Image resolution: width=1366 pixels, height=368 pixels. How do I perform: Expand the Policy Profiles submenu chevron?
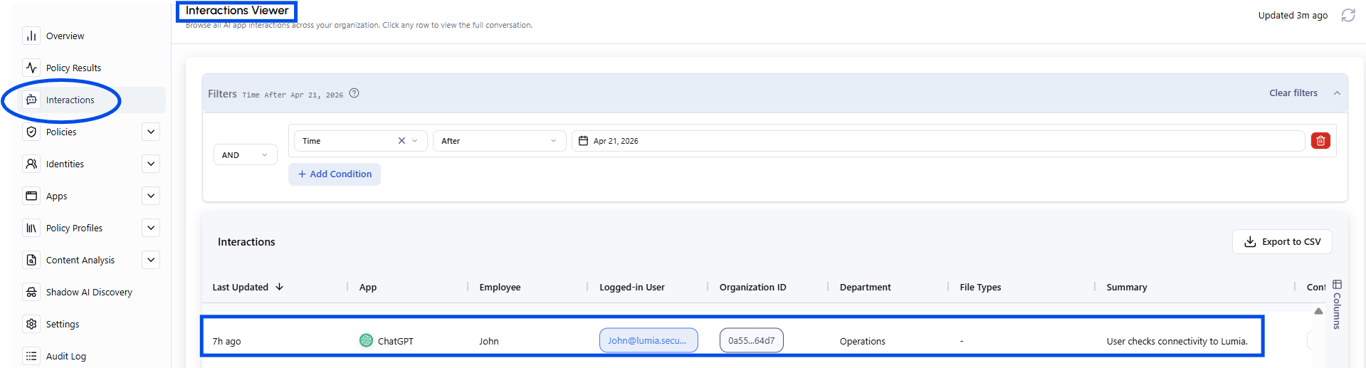click(151, 228)
